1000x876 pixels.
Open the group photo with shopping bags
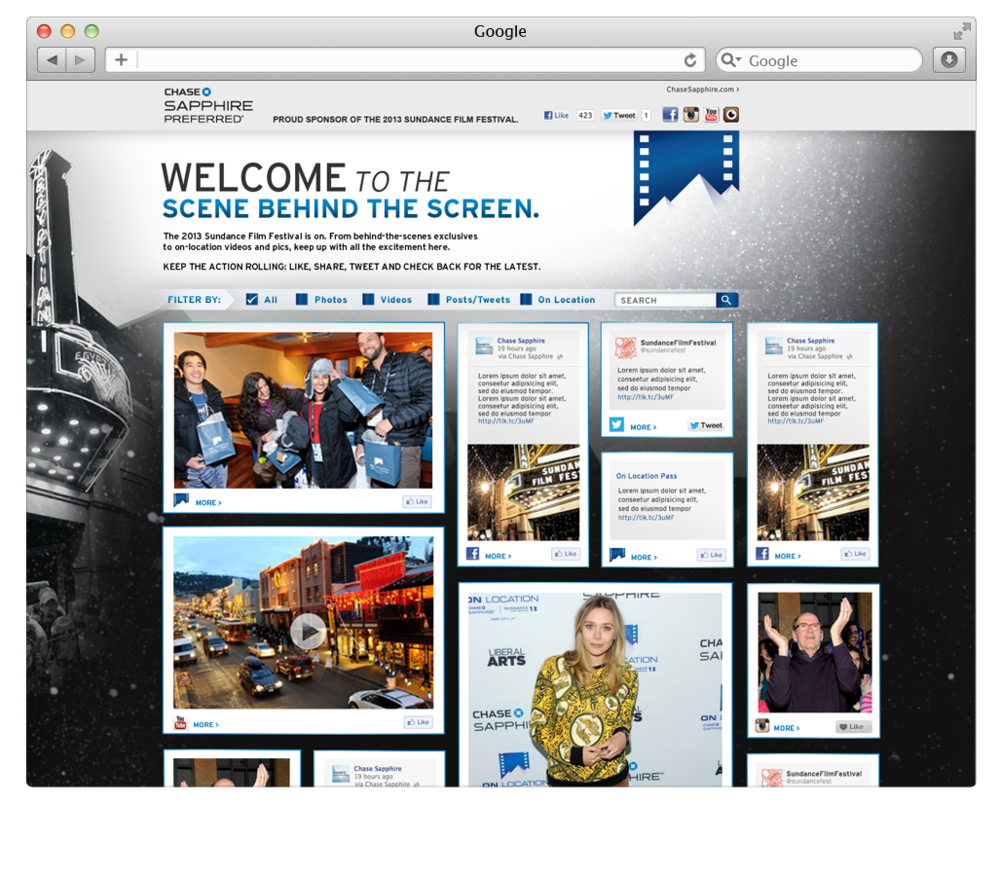[303, 410]
